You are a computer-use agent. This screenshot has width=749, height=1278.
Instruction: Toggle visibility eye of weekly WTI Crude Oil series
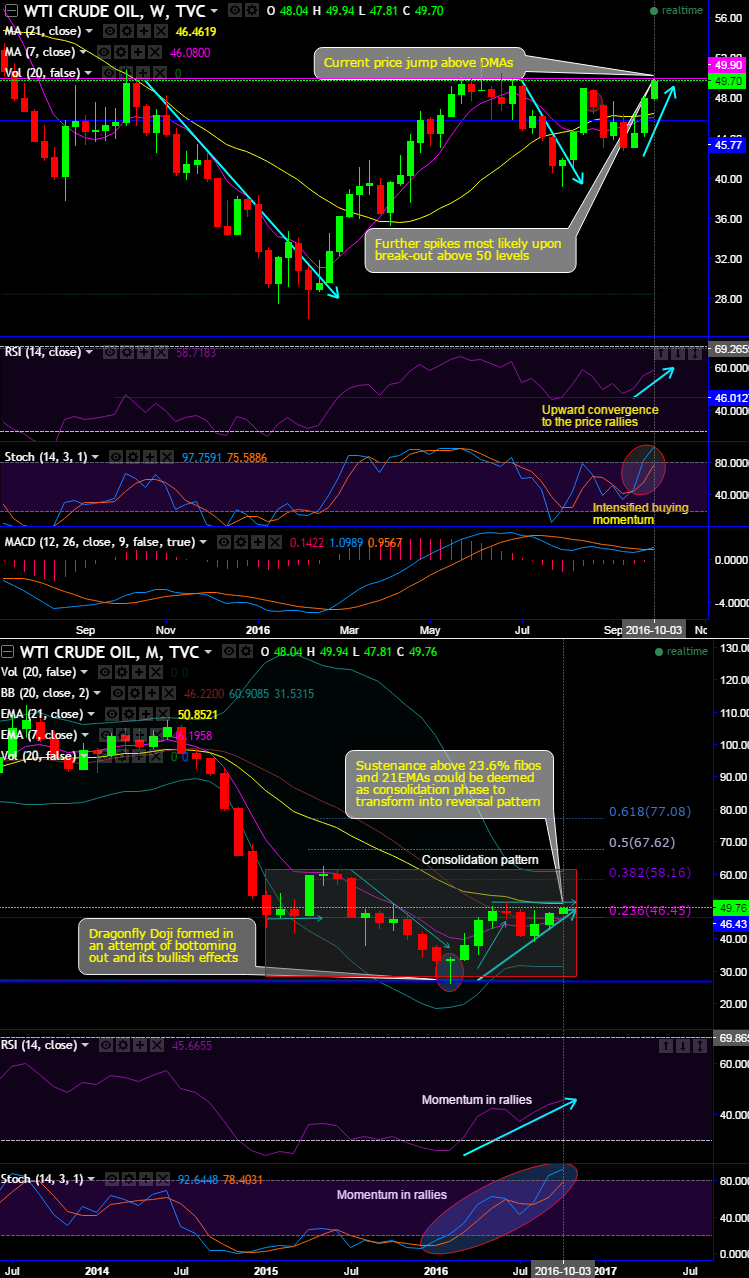235,10
